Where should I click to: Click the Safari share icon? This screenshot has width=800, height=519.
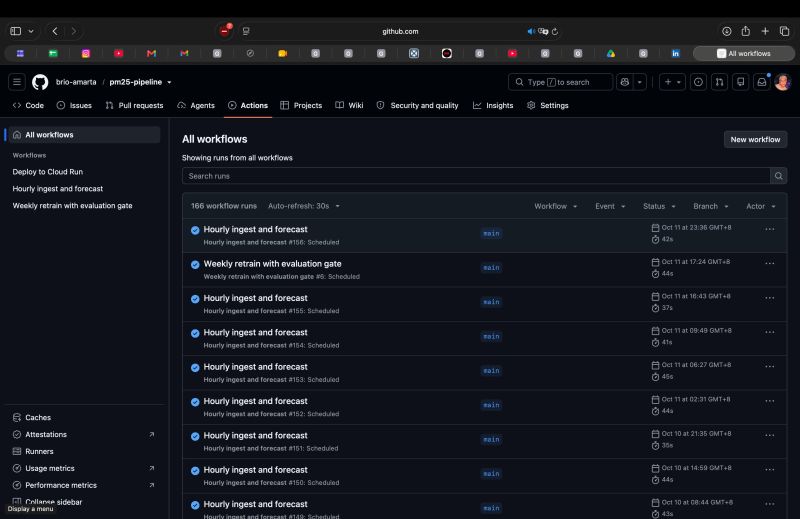tap(745, 31)
